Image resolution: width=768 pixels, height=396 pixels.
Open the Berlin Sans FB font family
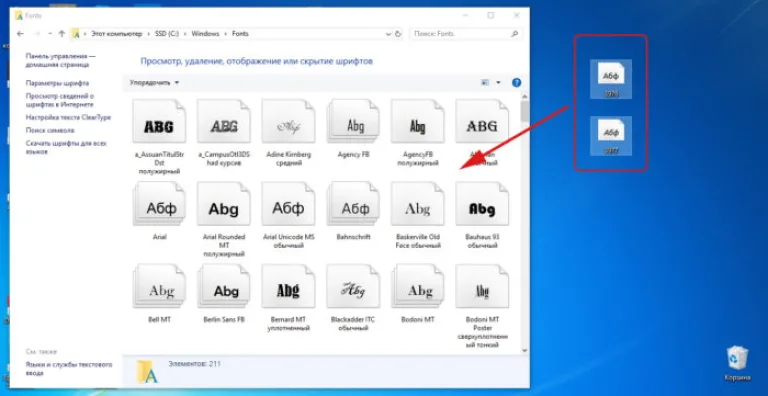(x=224, y=286)
